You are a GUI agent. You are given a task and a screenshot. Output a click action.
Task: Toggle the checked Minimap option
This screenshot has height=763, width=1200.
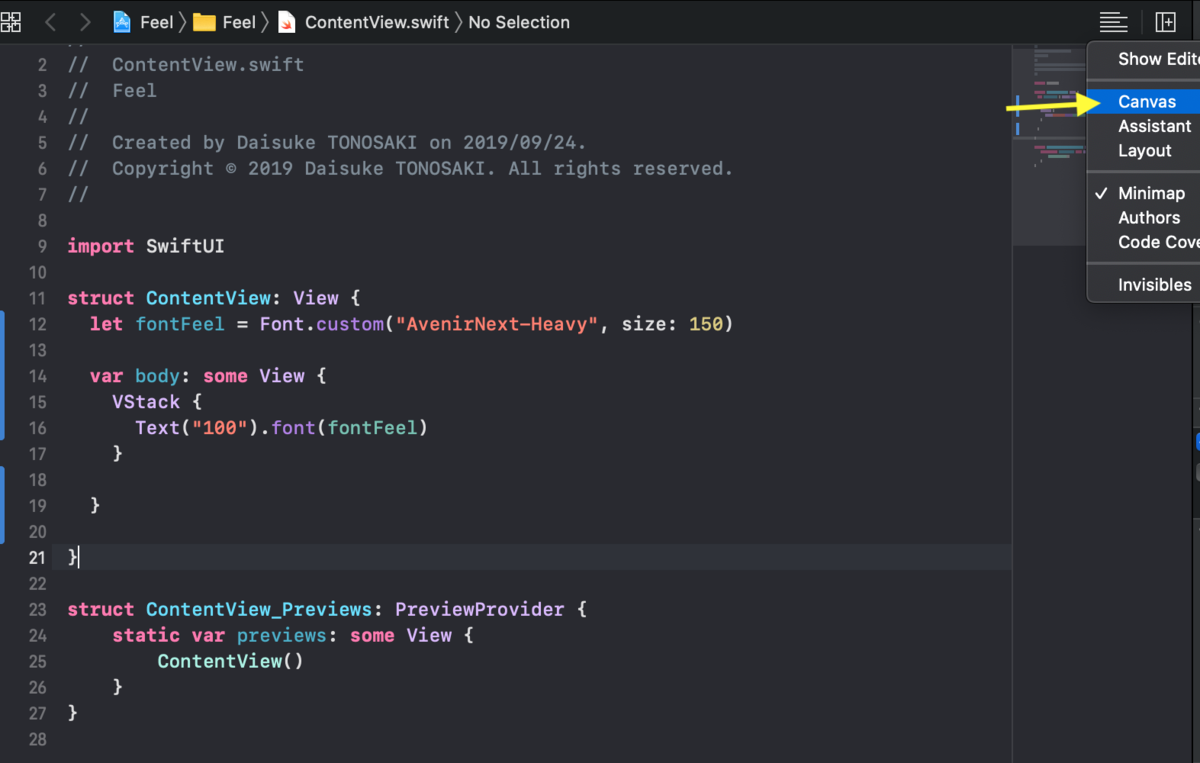click(1144, 193)
